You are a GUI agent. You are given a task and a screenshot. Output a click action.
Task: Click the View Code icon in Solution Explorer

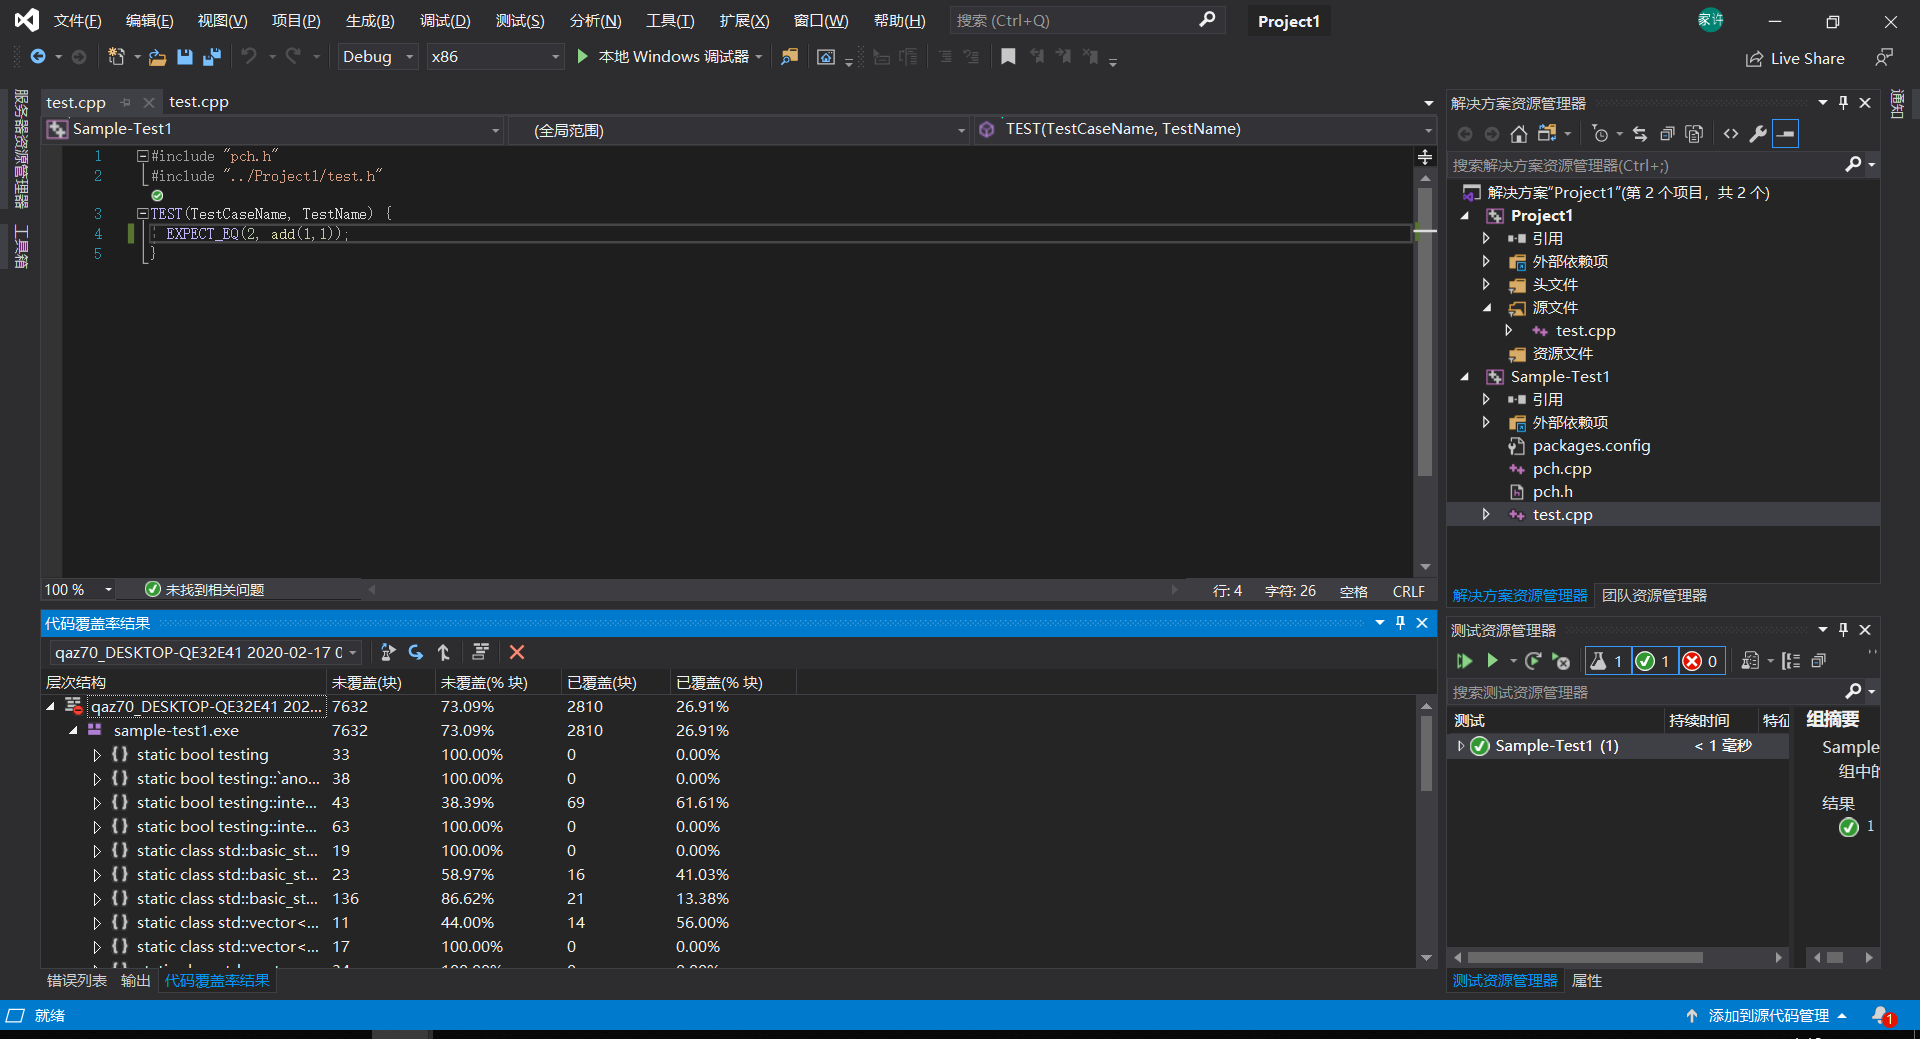tap(1731, 134)
